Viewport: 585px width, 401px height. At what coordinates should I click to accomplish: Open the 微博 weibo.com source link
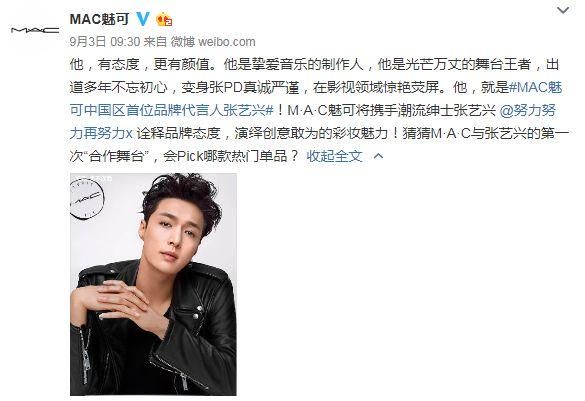click(213, 41)
